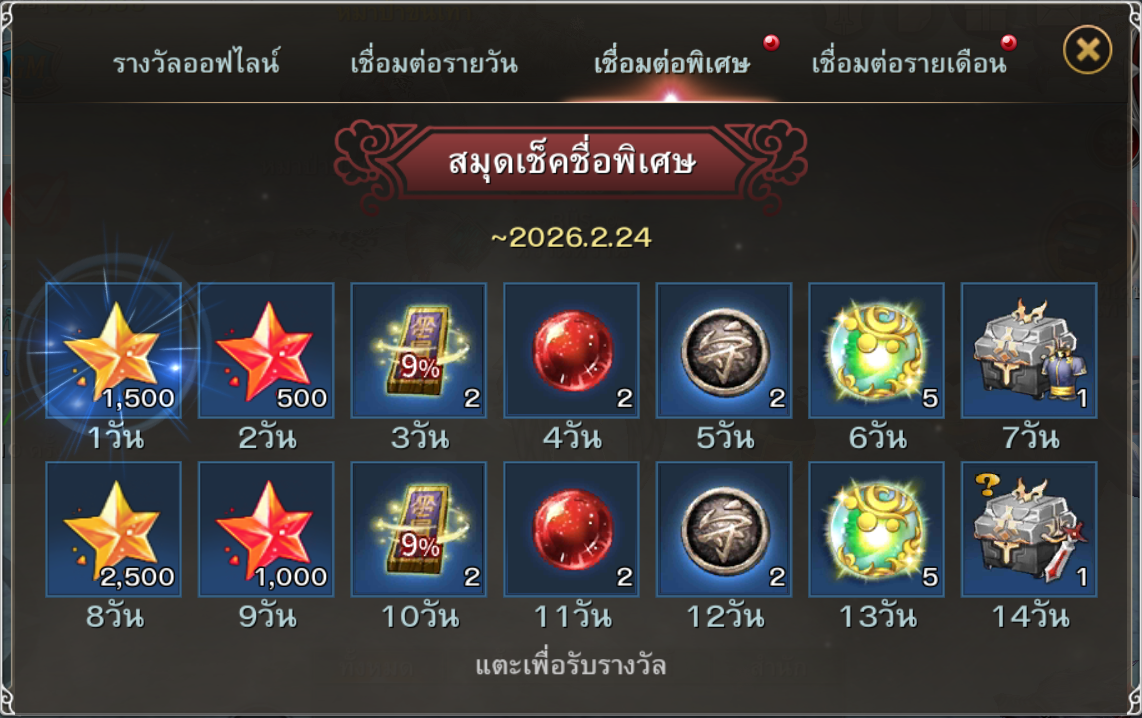Select the day 4 red orb reward

tap(572, 350)
